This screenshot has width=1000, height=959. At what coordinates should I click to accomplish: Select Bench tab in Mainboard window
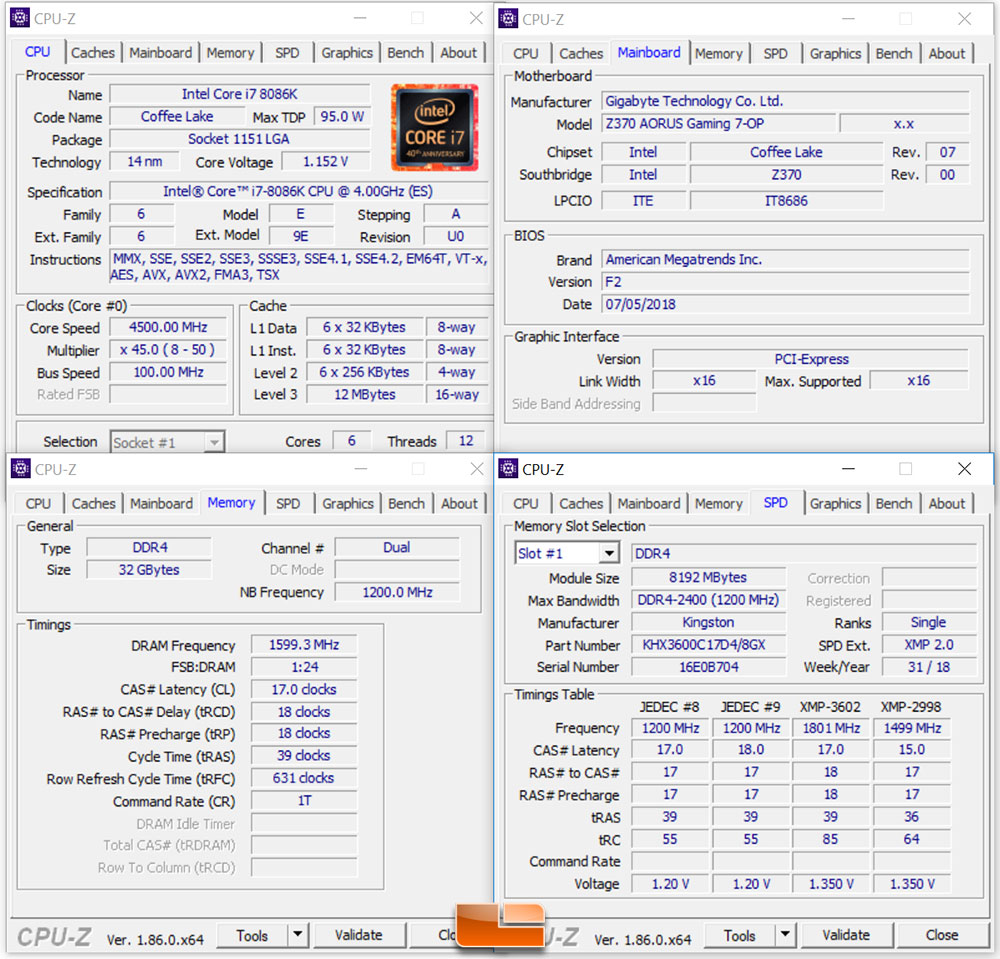click(893, 54)
